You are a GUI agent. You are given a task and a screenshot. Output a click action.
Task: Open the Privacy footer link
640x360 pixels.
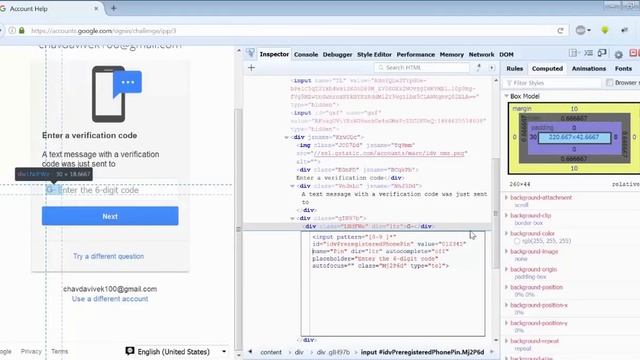tap(31, 351)
